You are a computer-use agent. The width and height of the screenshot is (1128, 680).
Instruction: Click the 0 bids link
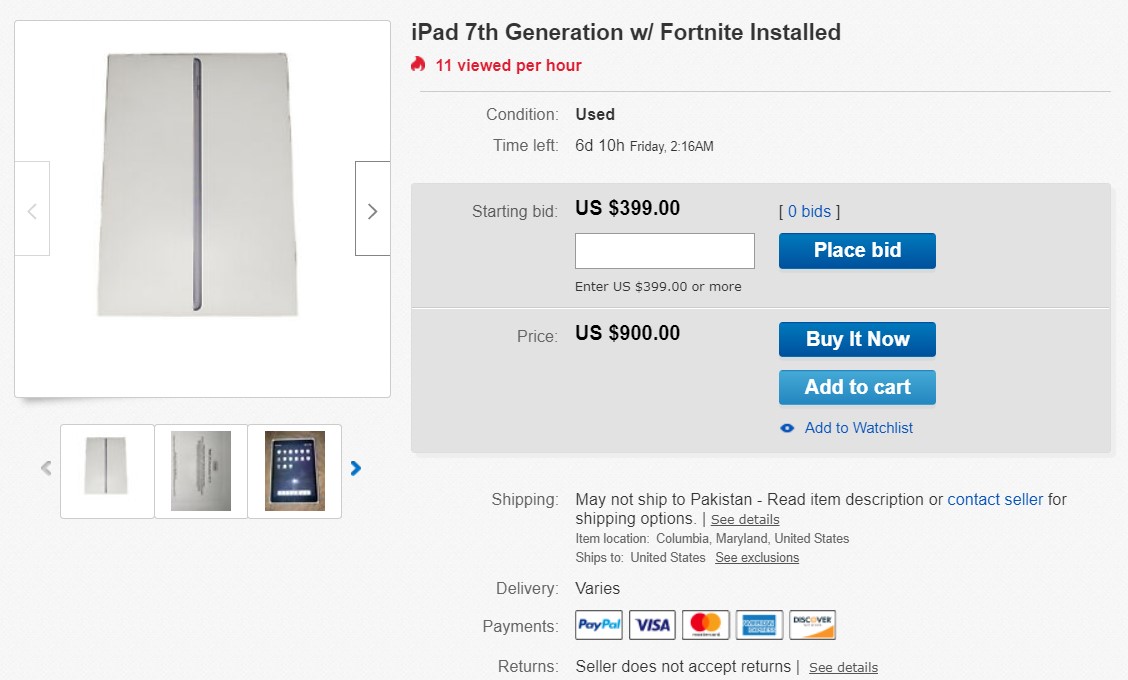click(810, 211)
